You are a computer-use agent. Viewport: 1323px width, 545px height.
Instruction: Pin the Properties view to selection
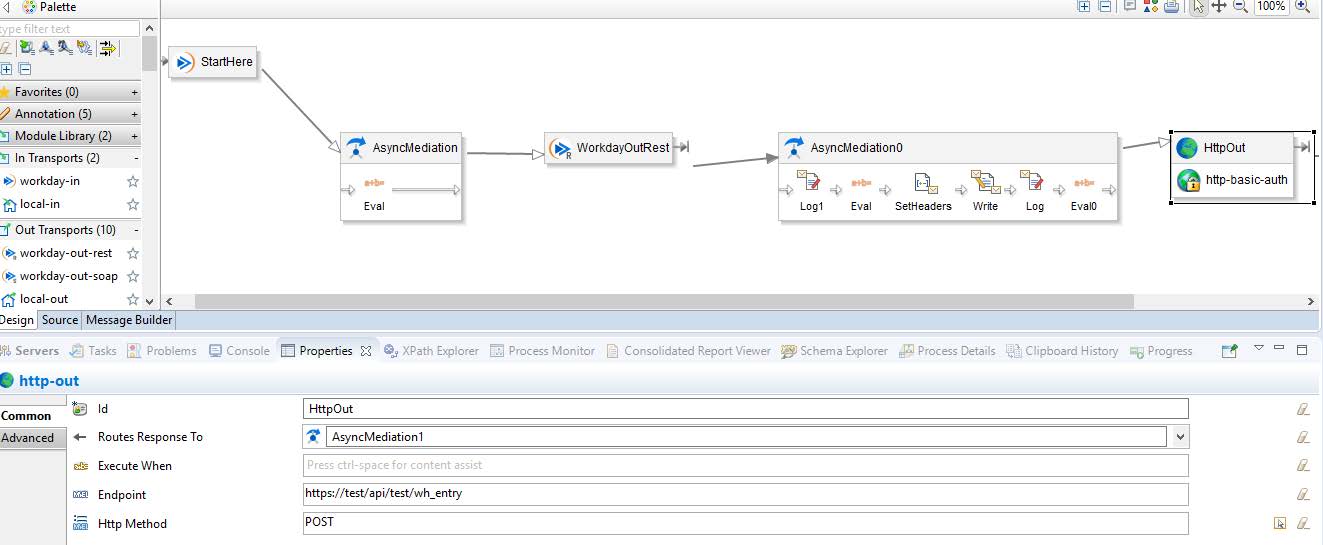pos(1229,351)
